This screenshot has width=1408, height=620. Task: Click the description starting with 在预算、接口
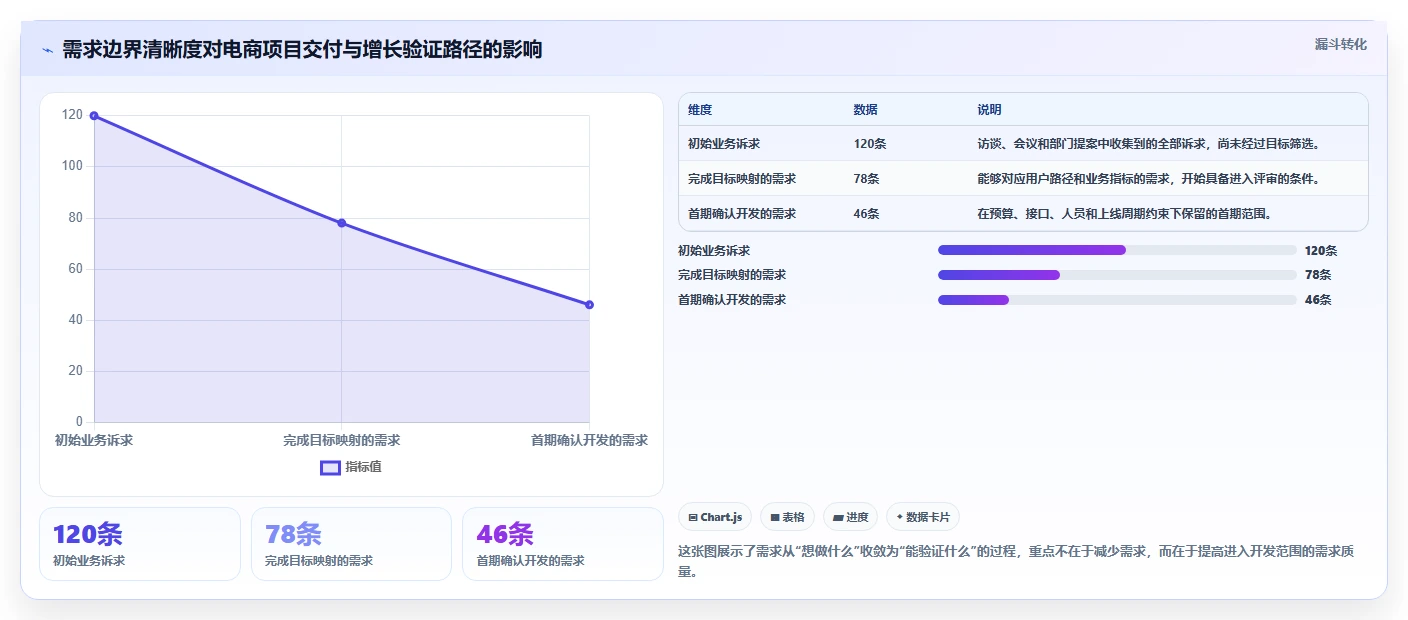click(1124, 214)
